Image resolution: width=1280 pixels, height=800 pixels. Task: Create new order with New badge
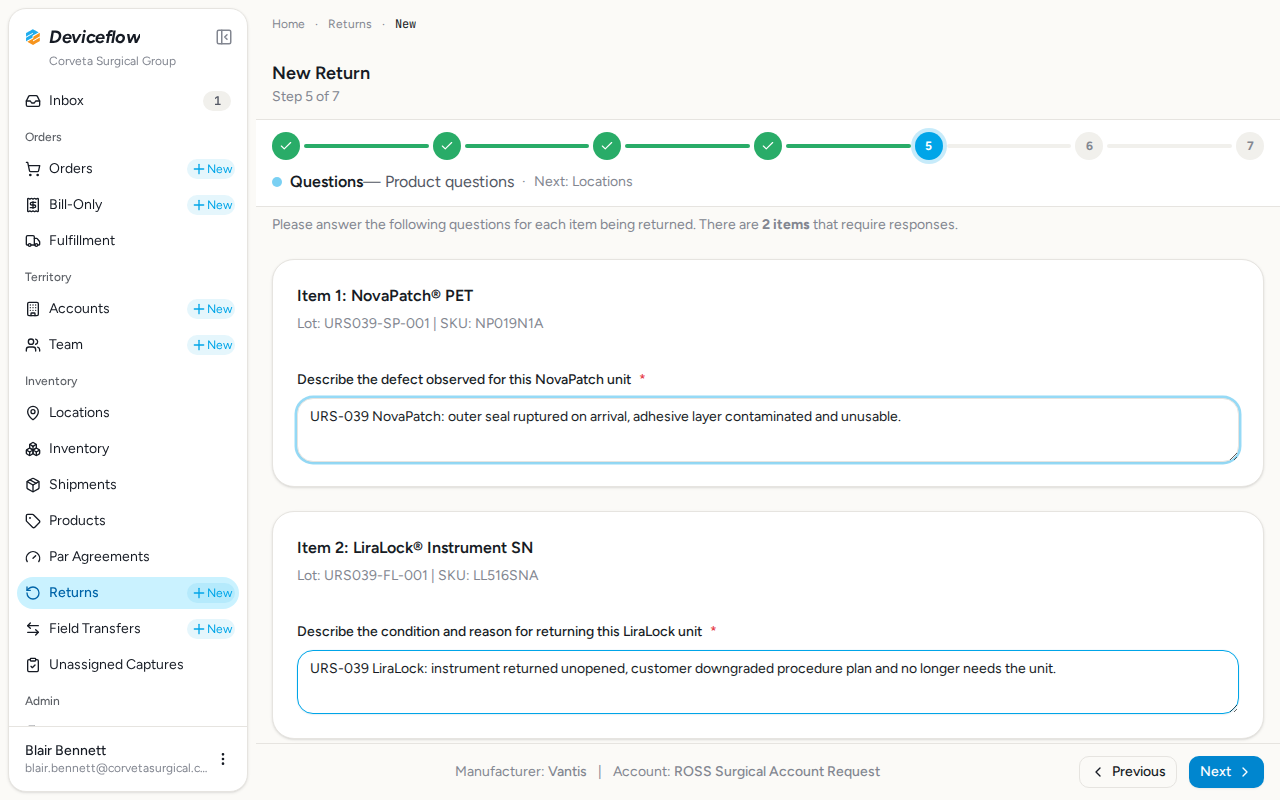[x=212, y=169]
